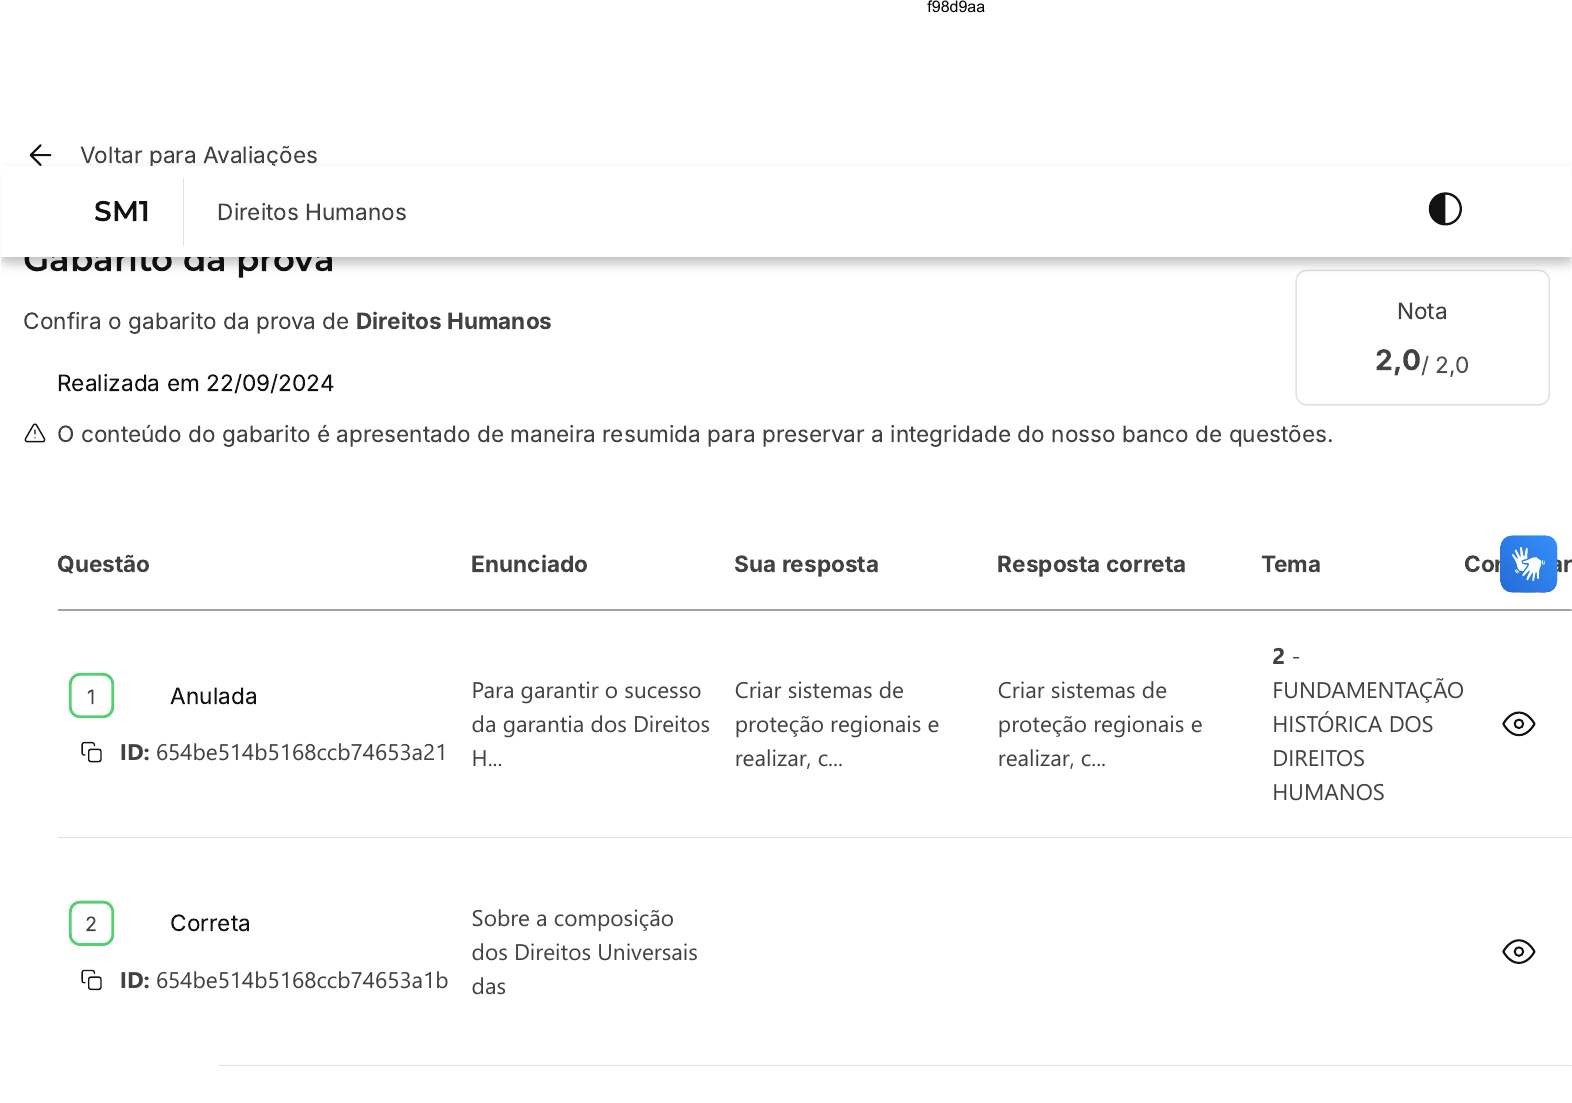Click the Resposta correta column header
The height and width of the screenshot is (1103, 1572).
click(x=1091, y=564)
